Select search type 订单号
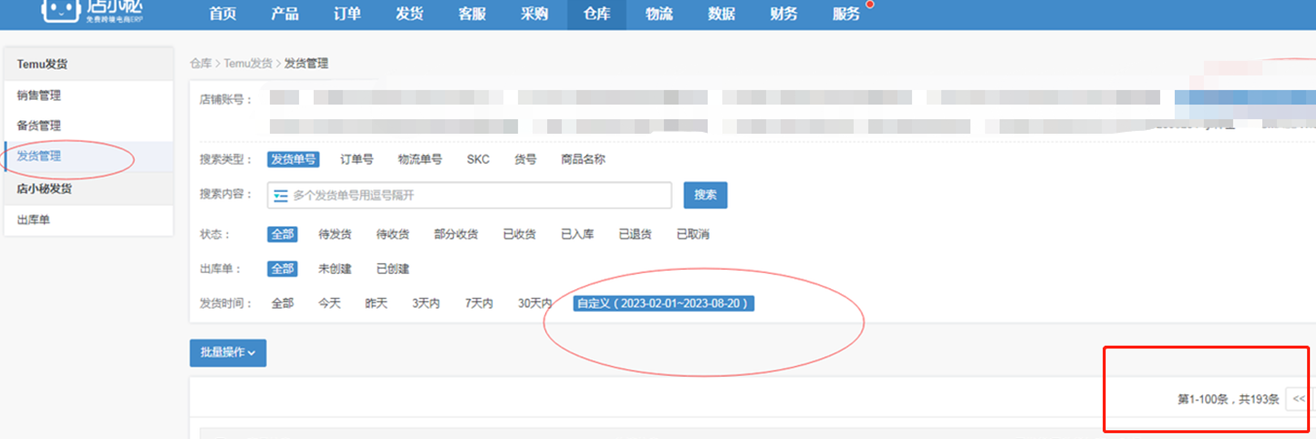The height and width of the screenshot is (439, 1316). (x=357, y=159)
